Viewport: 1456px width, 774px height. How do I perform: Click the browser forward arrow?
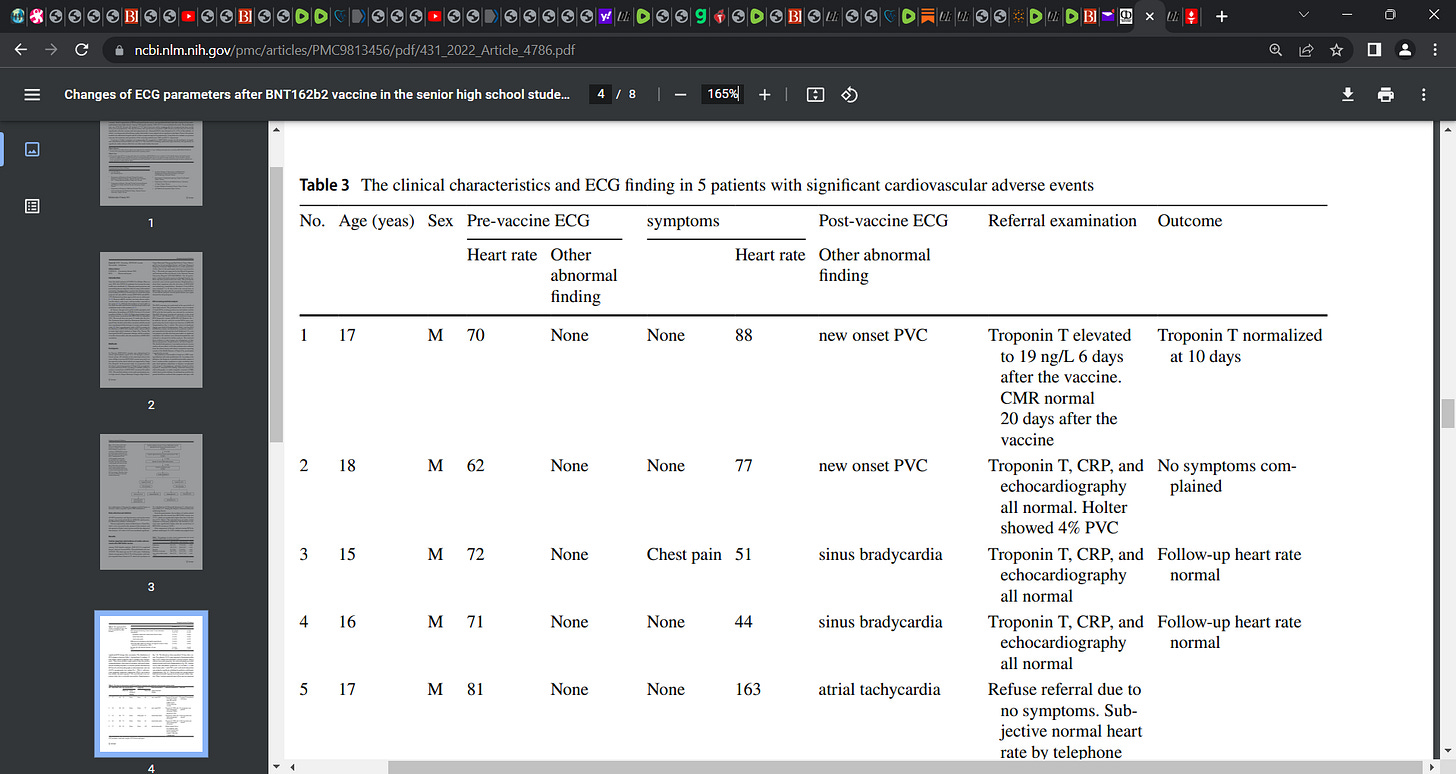[53, 50]
